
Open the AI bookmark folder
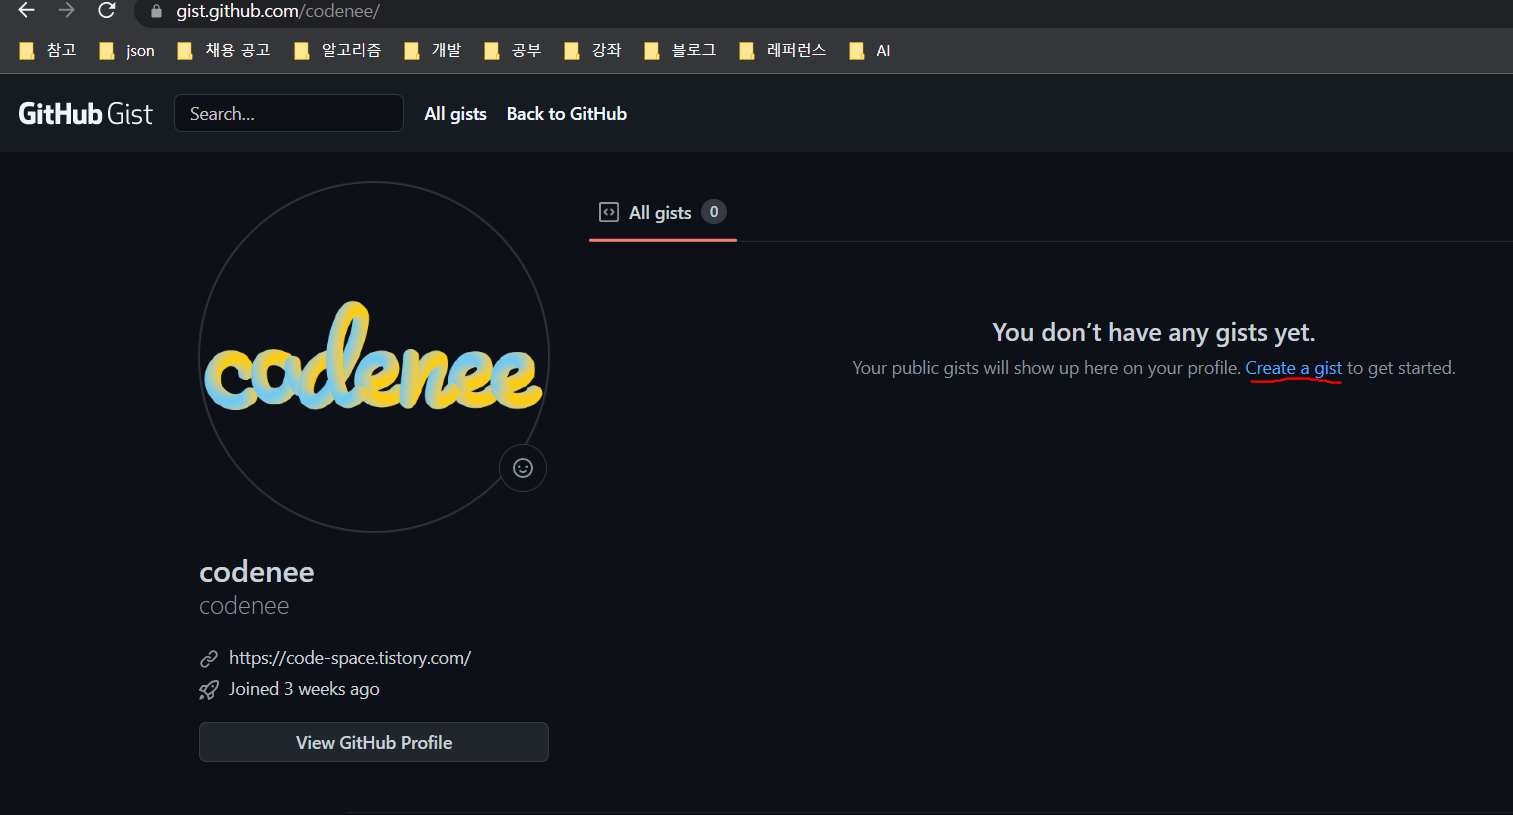point(870,51)
